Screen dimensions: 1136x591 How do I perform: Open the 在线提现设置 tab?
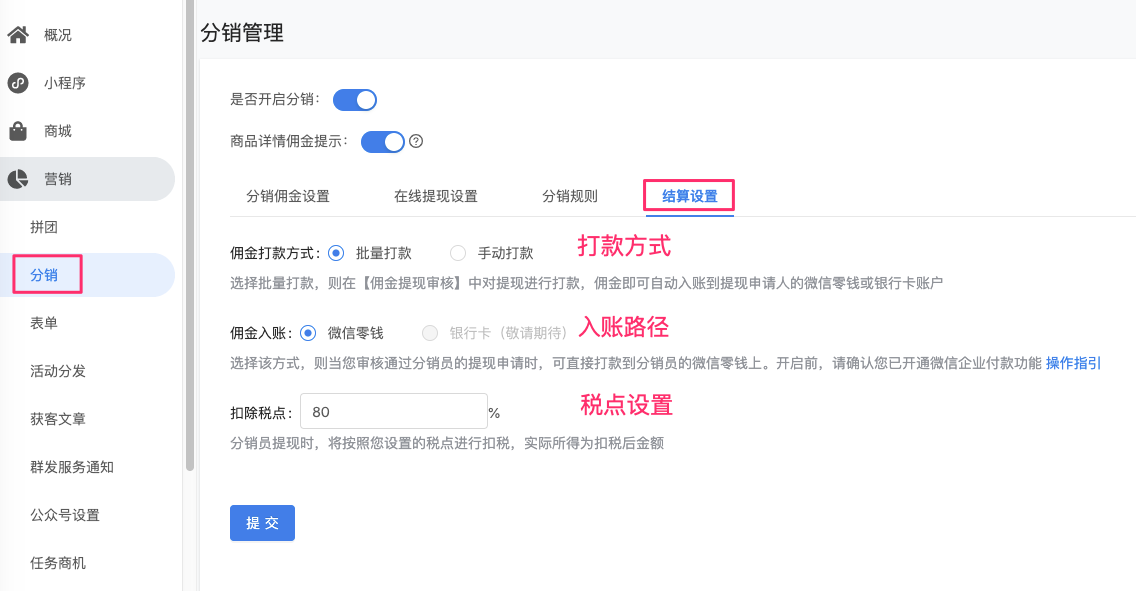click(x=436, y=196)
